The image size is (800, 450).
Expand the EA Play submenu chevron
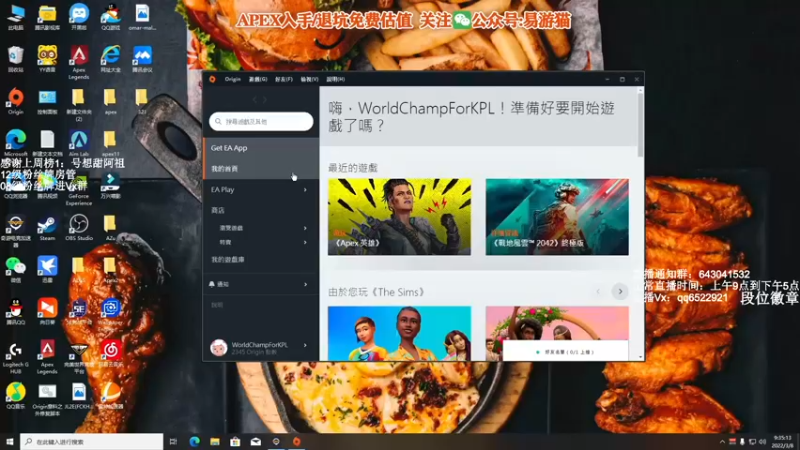pos(305,190)
